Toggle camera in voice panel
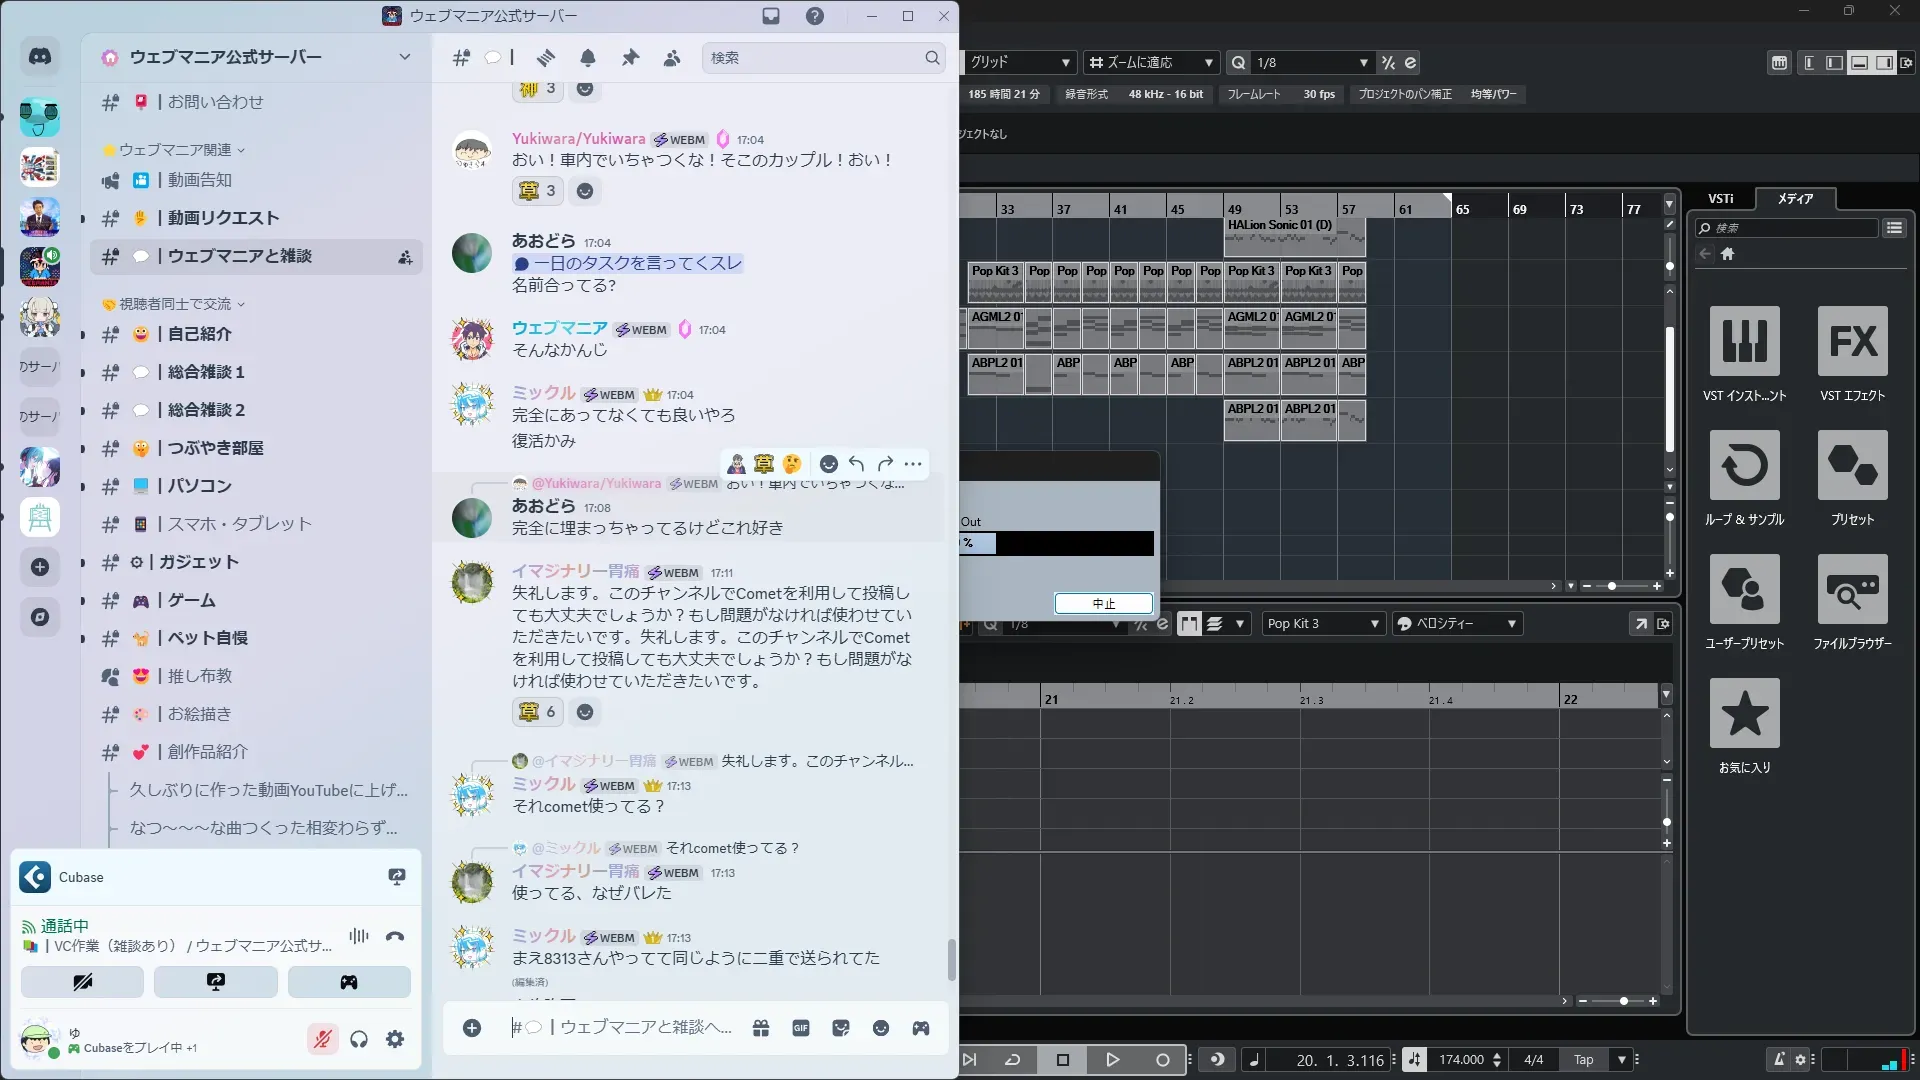The height and width of the screenshot is (1080, 1920). point(82,982)
